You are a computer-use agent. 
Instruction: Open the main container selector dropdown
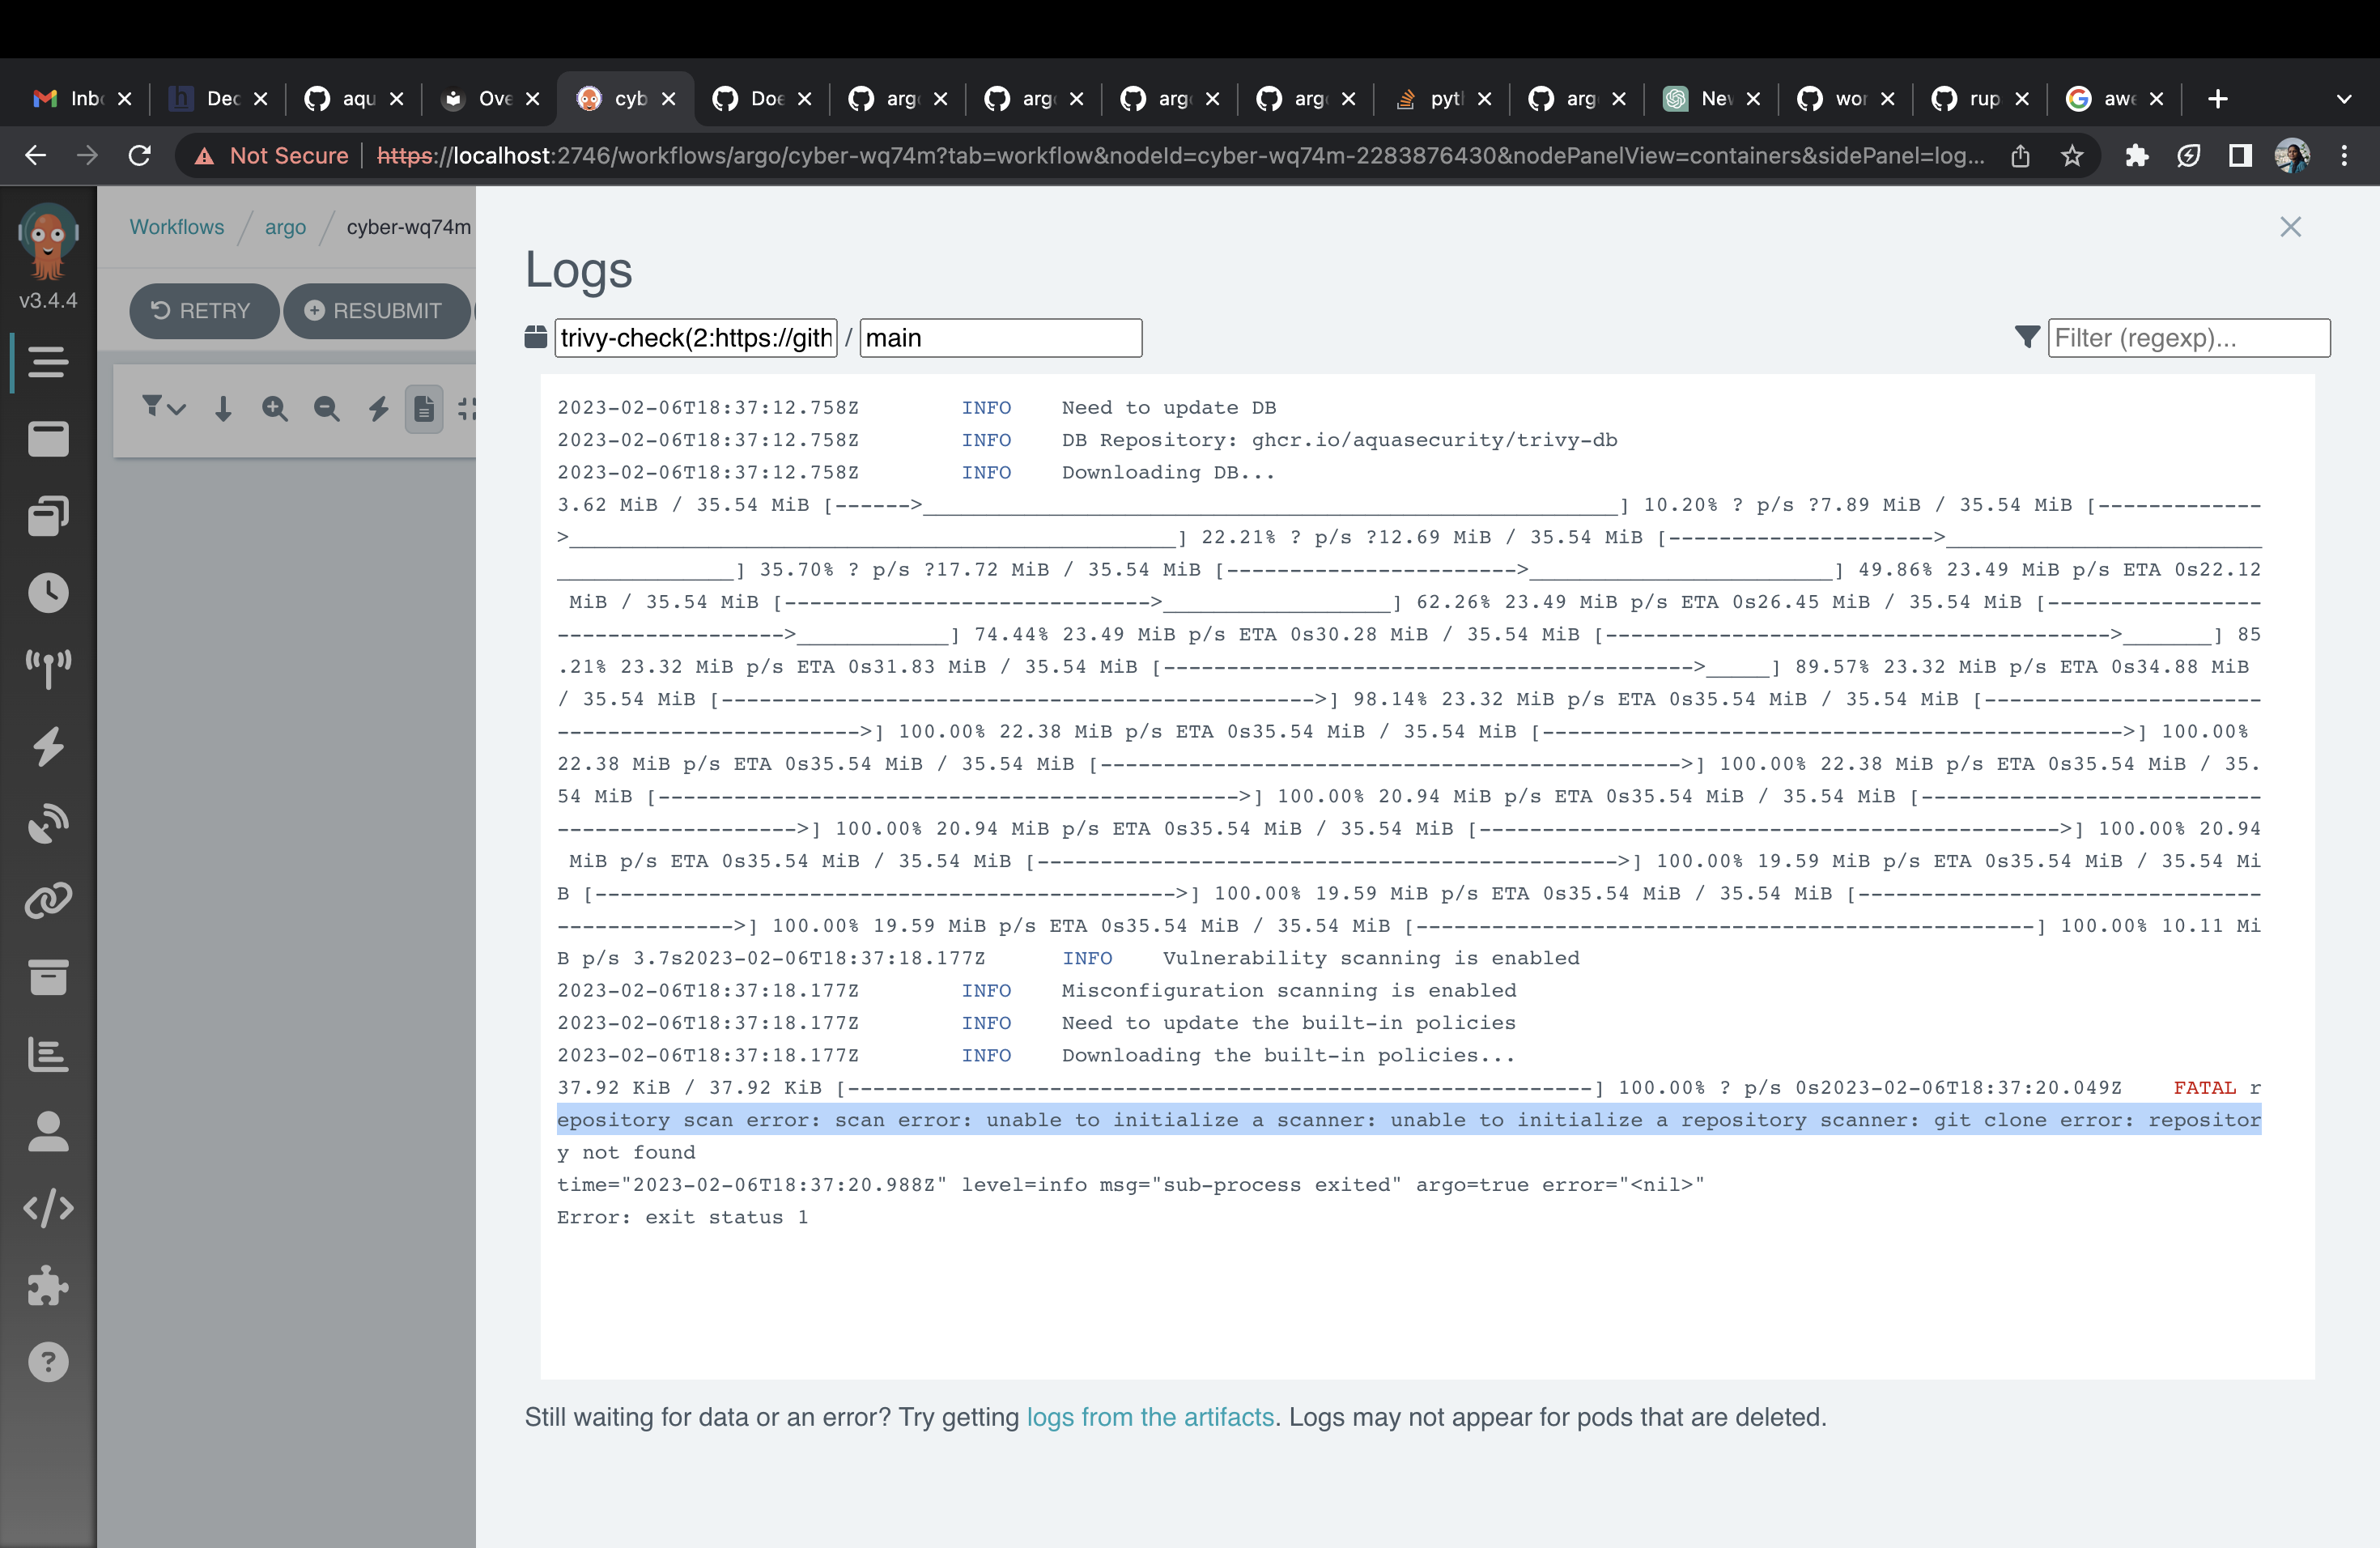click(1000, 338)
